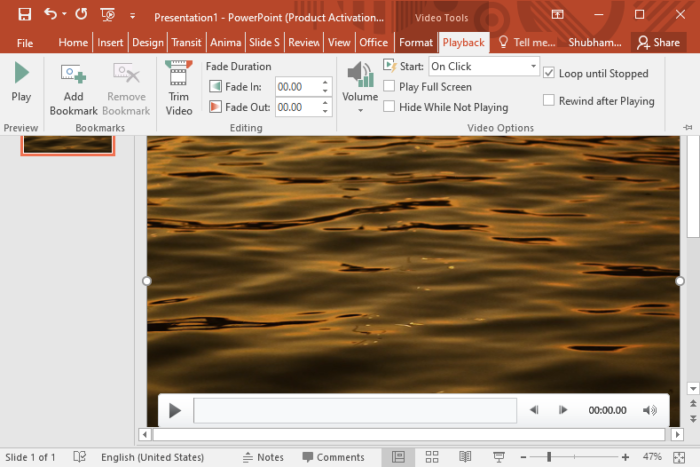Click Ribbon Display Options icon
The width and height of the screenshot is (700, 467).
click(557, 14)
